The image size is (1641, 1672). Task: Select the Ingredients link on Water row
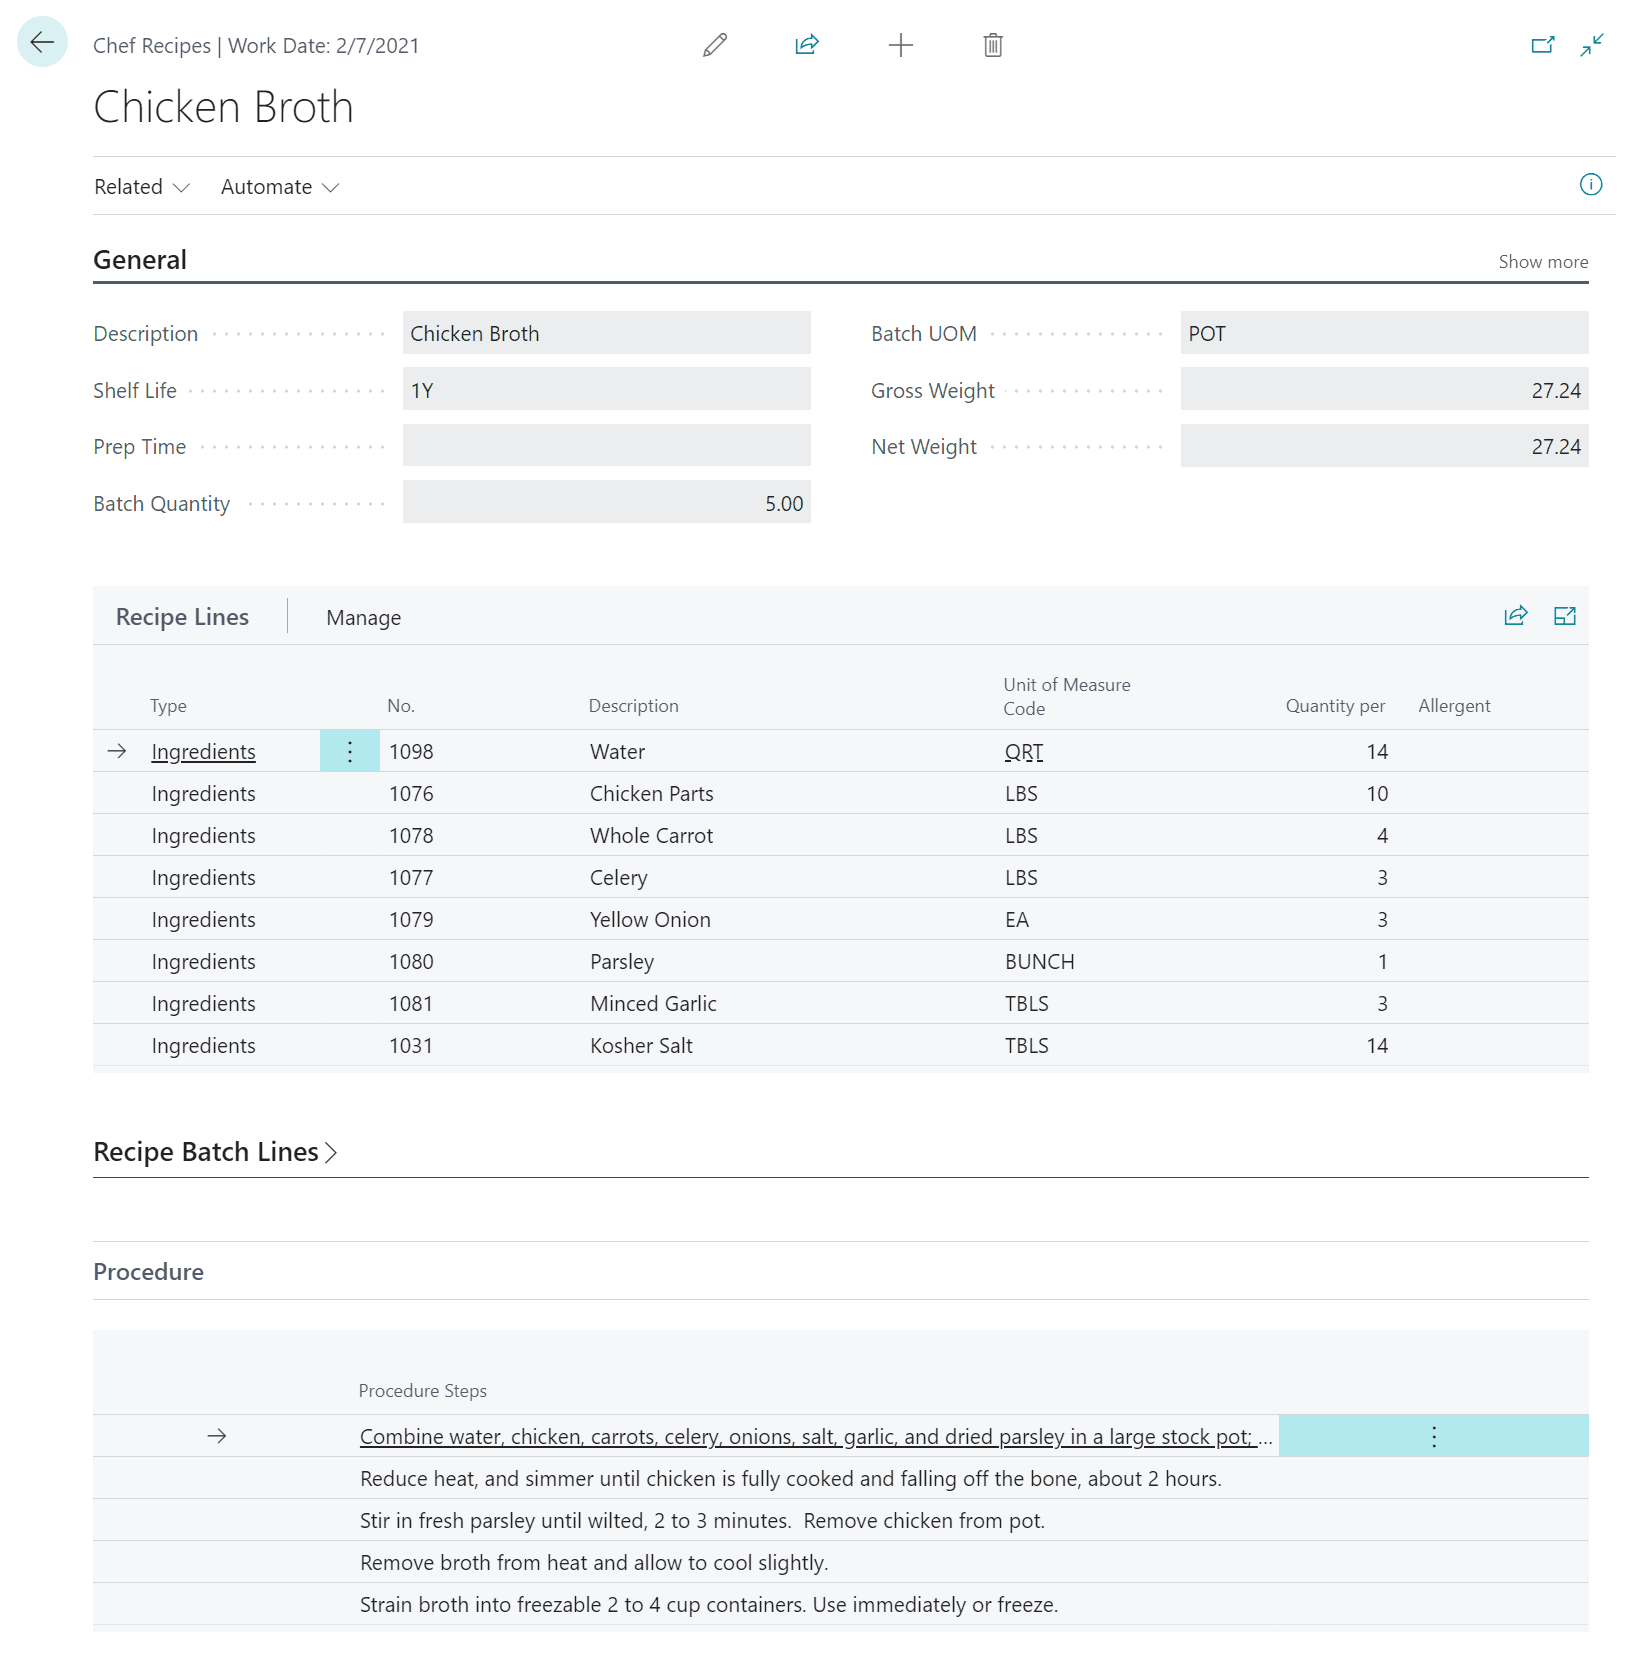[x=203, y=751]
